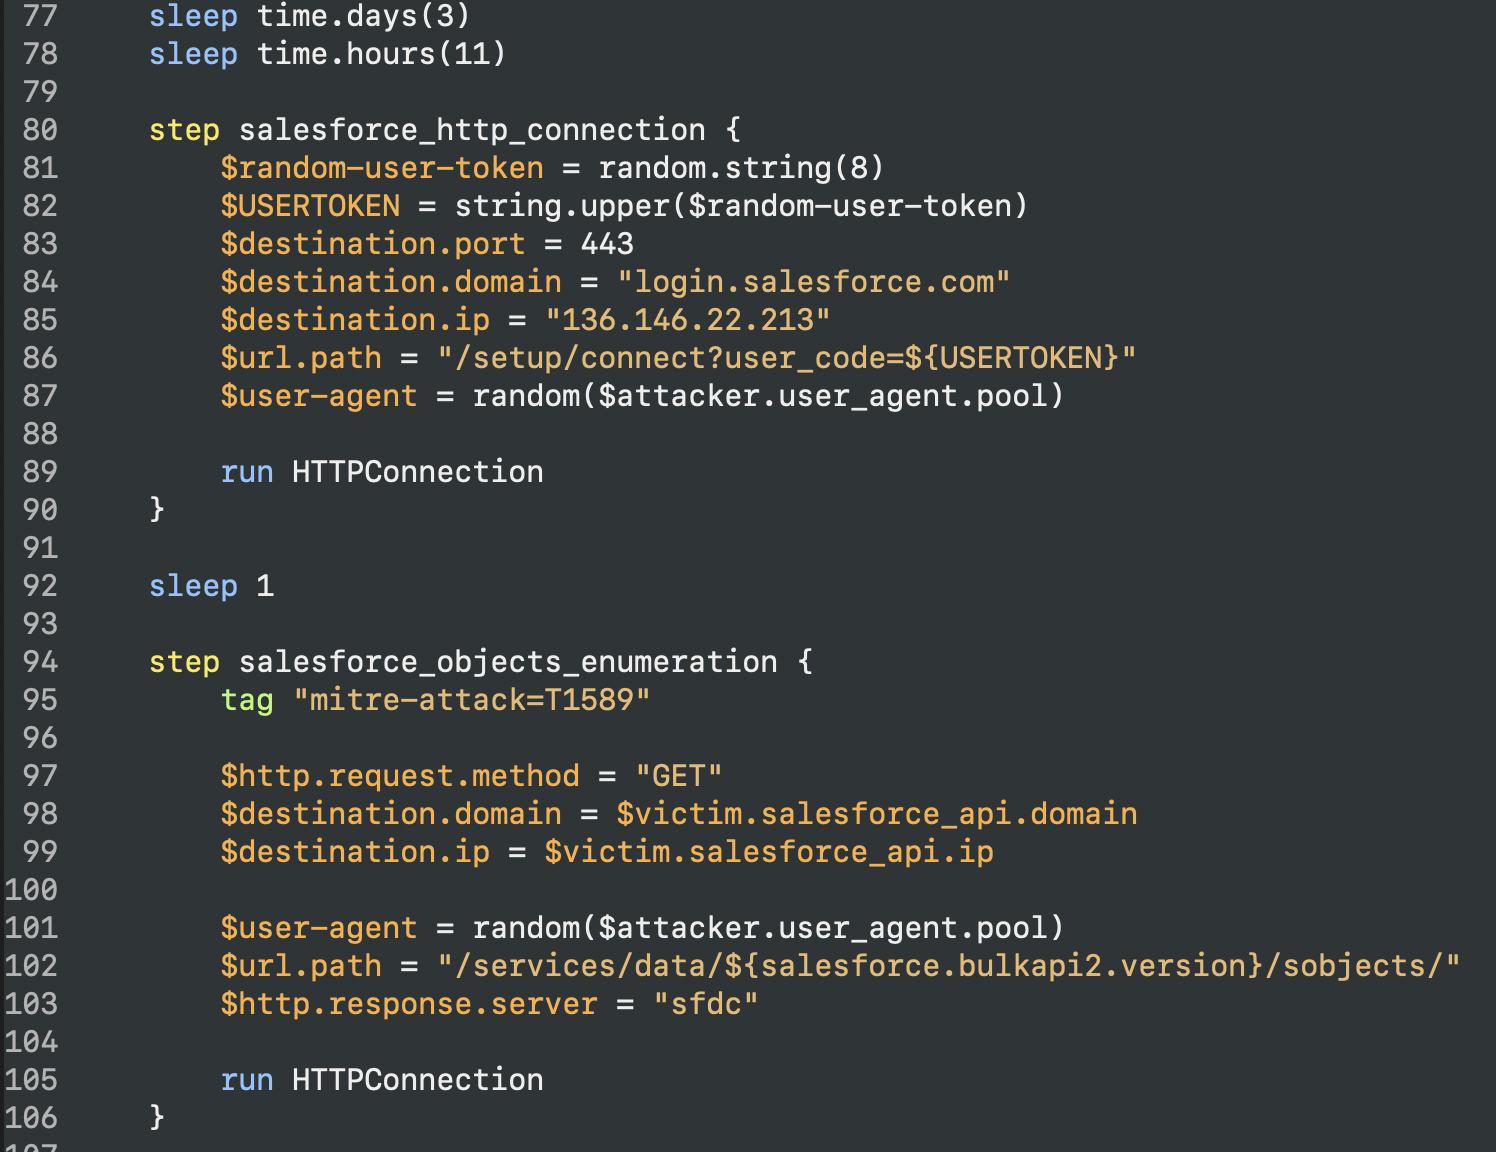Click time.hours(11) on line 78
This screenshot has width=1496, height=1152.
pos(381,54)
